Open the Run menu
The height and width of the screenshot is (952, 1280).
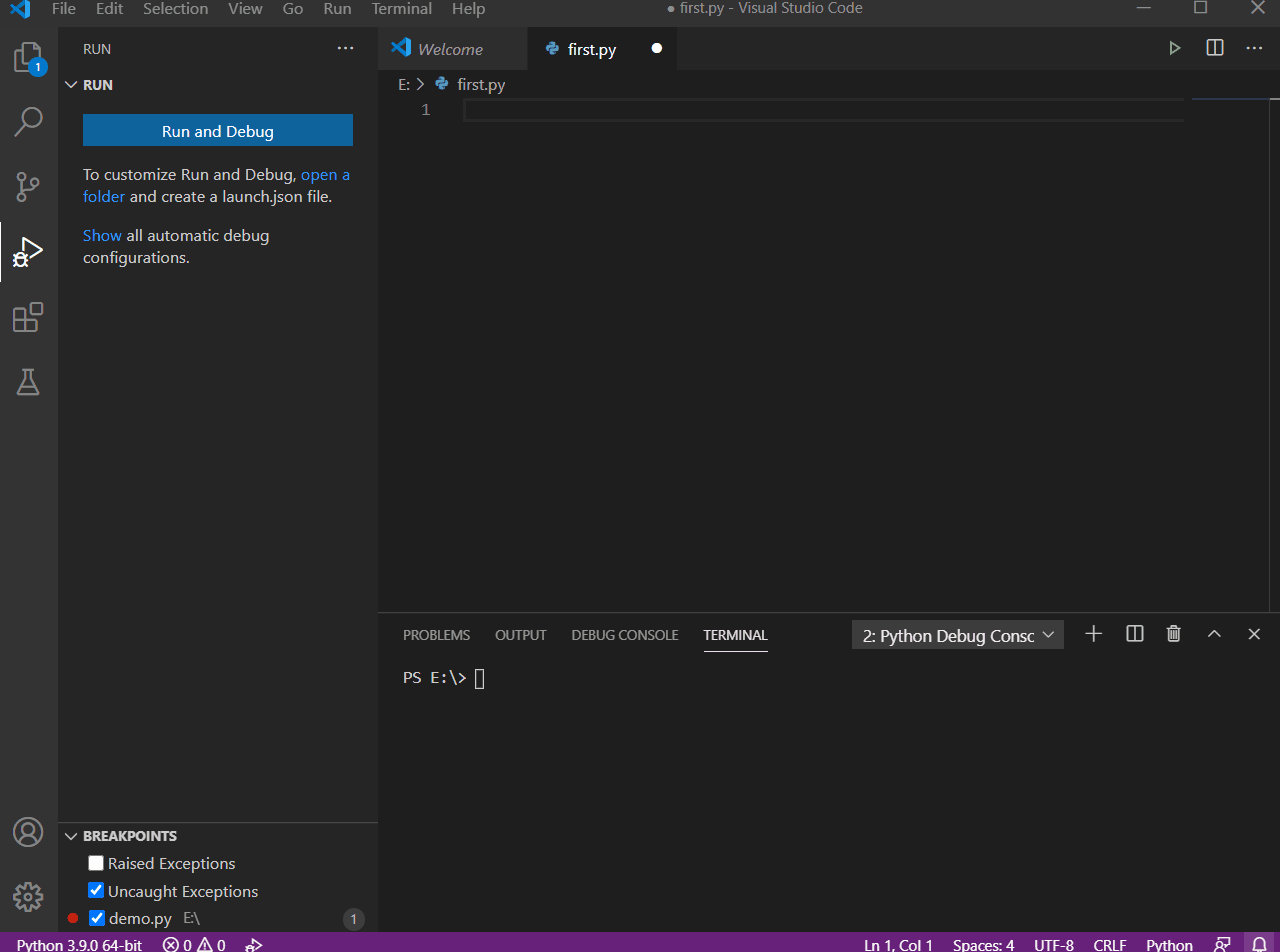pos(337,9)
